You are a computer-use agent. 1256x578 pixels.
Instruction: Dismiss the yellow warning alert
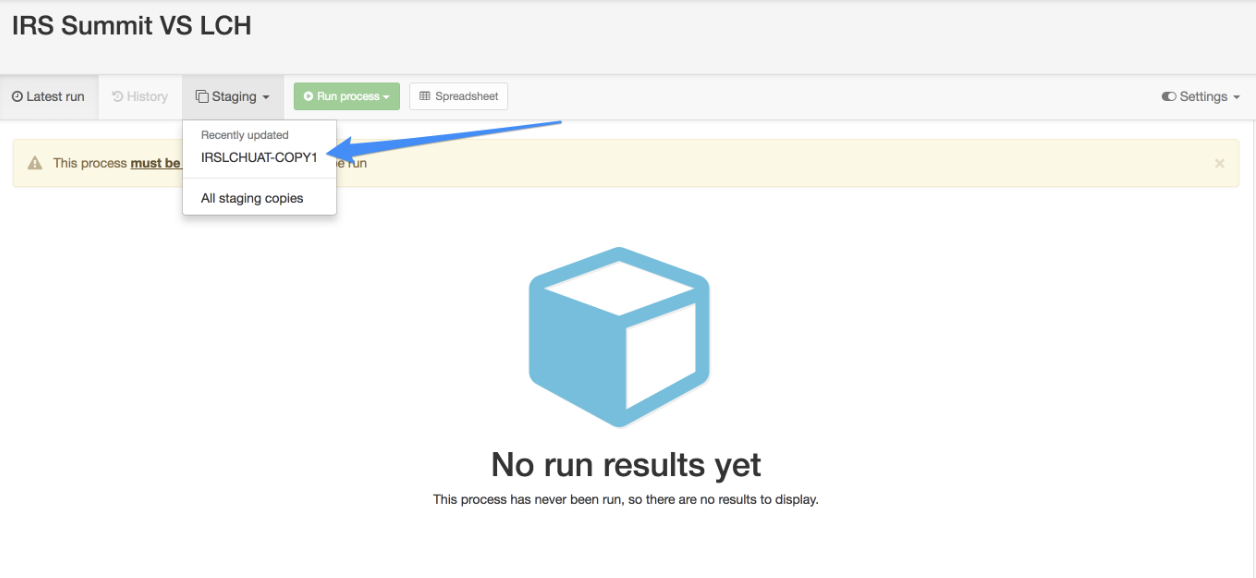(1219, 163)
